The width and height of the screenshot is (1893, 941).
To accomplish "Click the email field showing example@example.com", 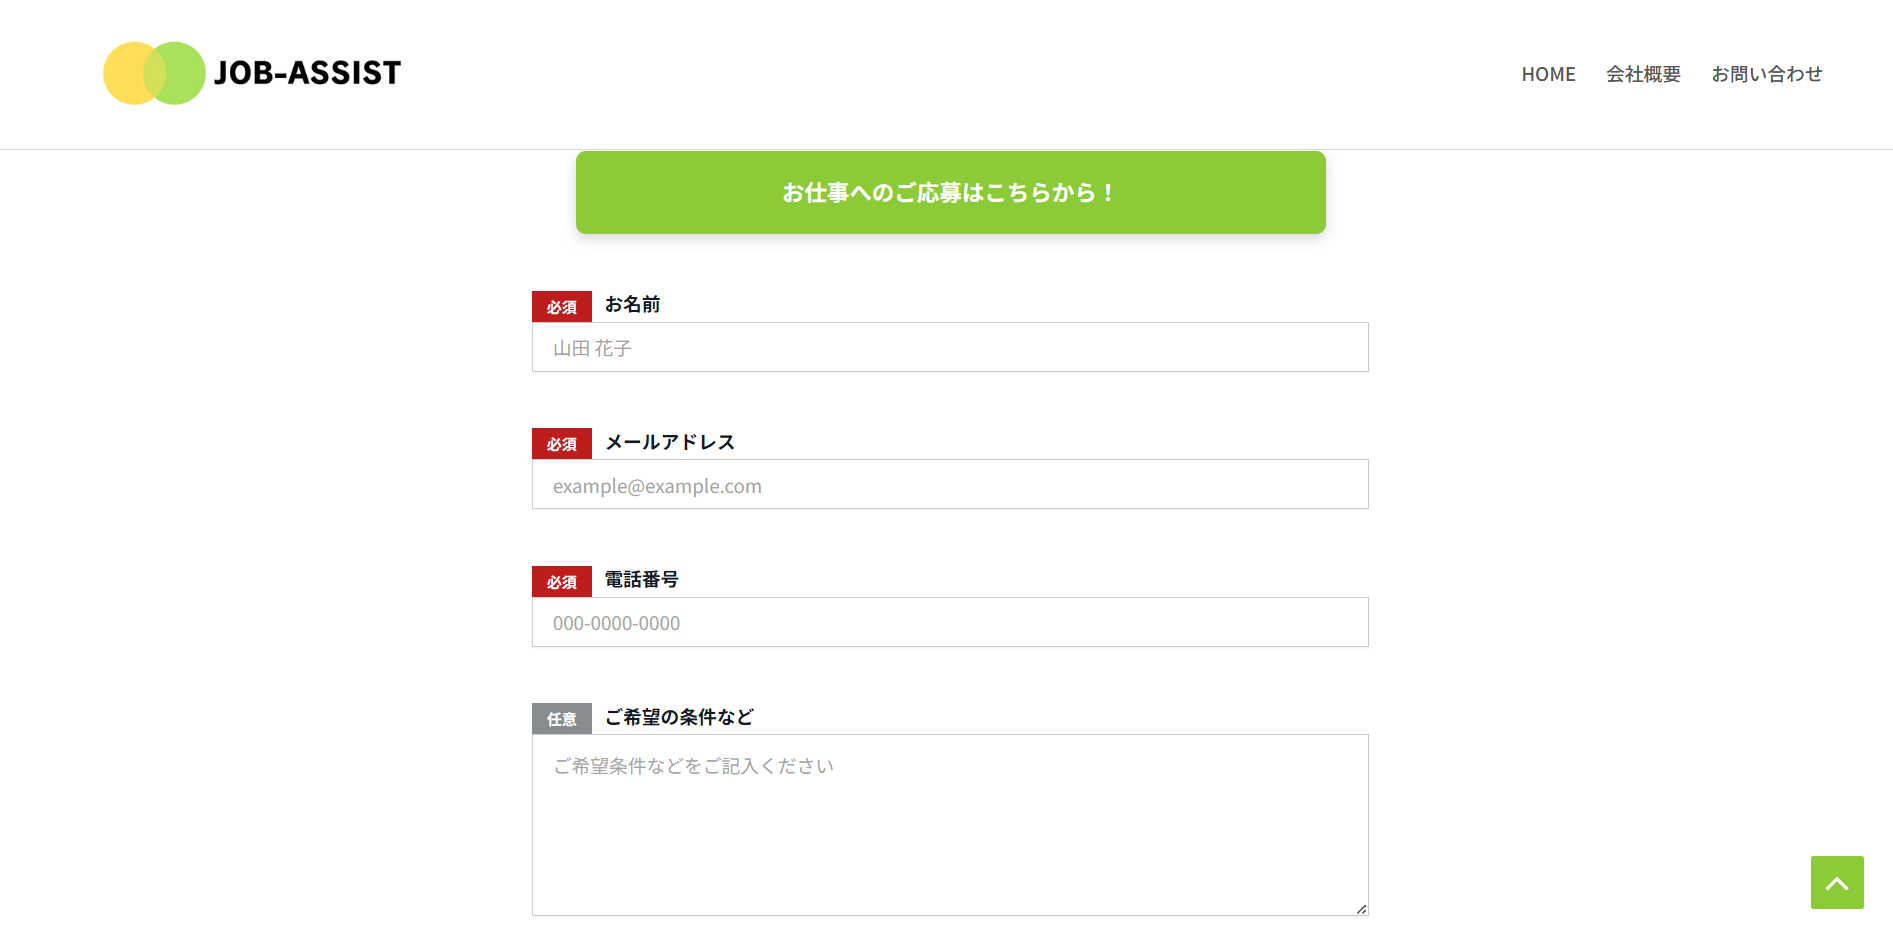I will click(x=950, y=485).
